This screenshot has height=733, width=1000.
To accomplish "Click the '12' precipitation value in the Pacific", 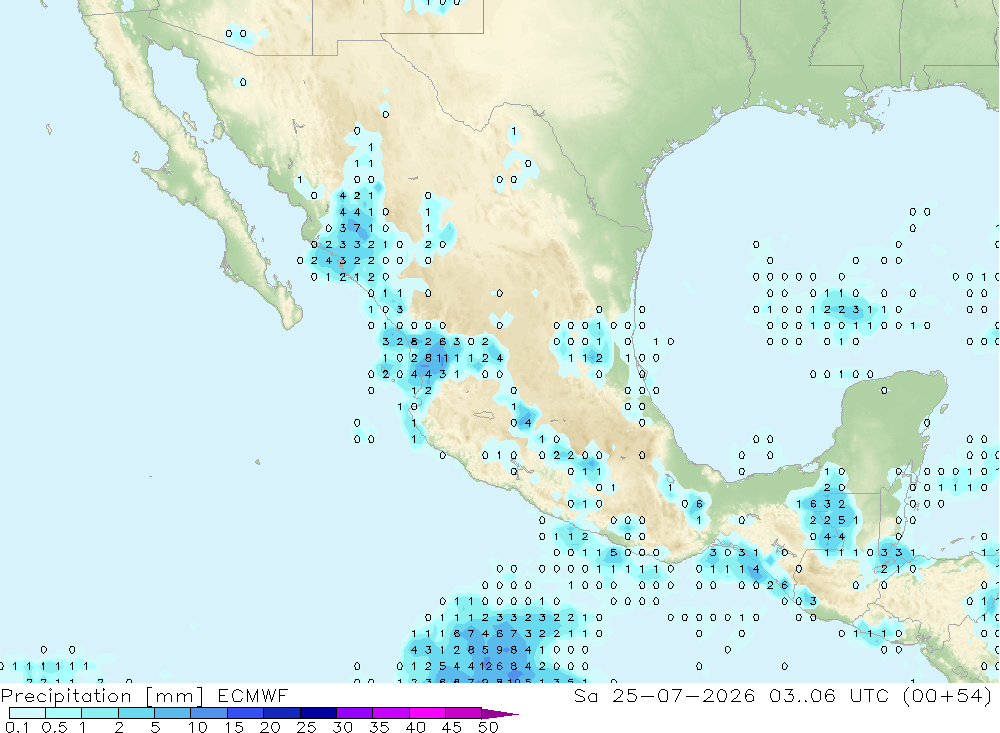I will [x=486, y=666].
